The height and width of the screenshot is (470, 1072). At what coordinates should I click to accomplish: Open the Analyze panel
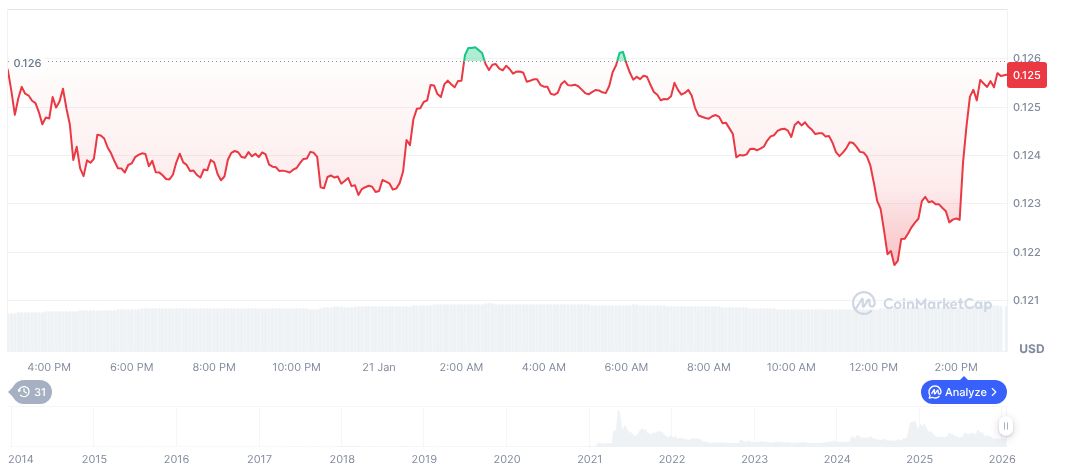(963, 392)
